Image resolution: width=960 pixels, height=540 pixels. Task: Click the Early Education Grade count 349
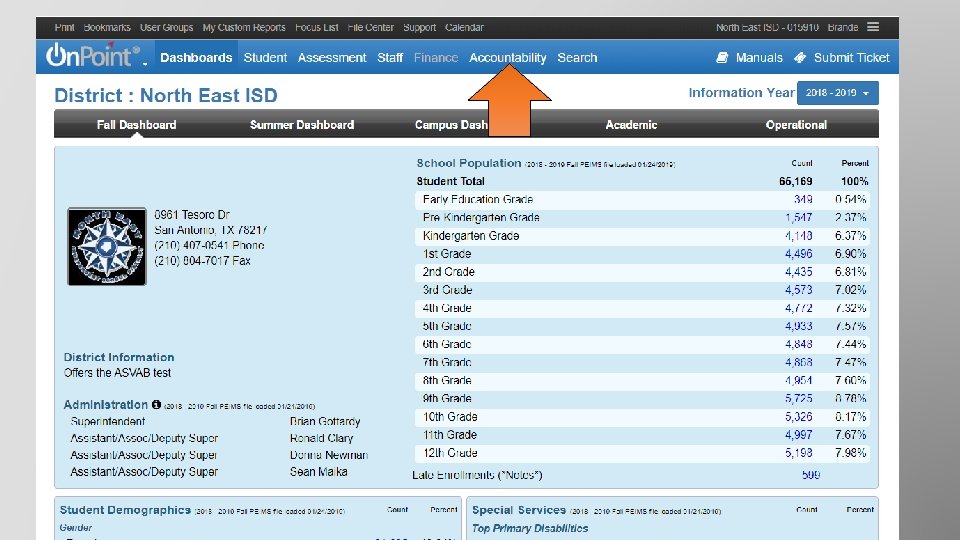point(803,200)
